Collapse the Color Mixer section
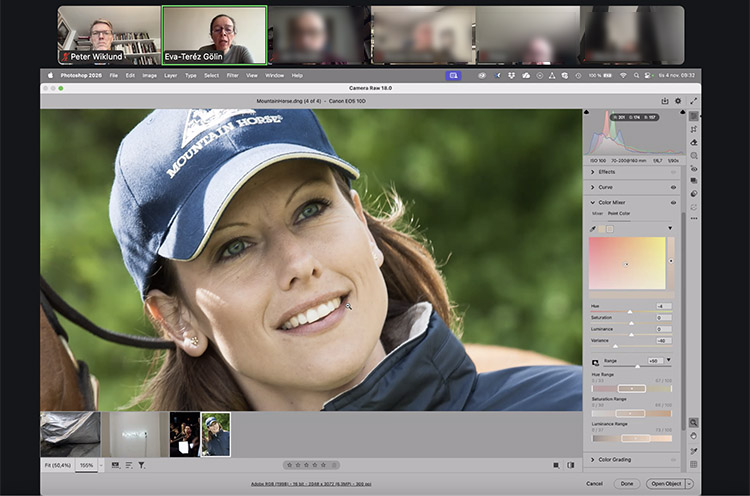 (x=593, y=202)
